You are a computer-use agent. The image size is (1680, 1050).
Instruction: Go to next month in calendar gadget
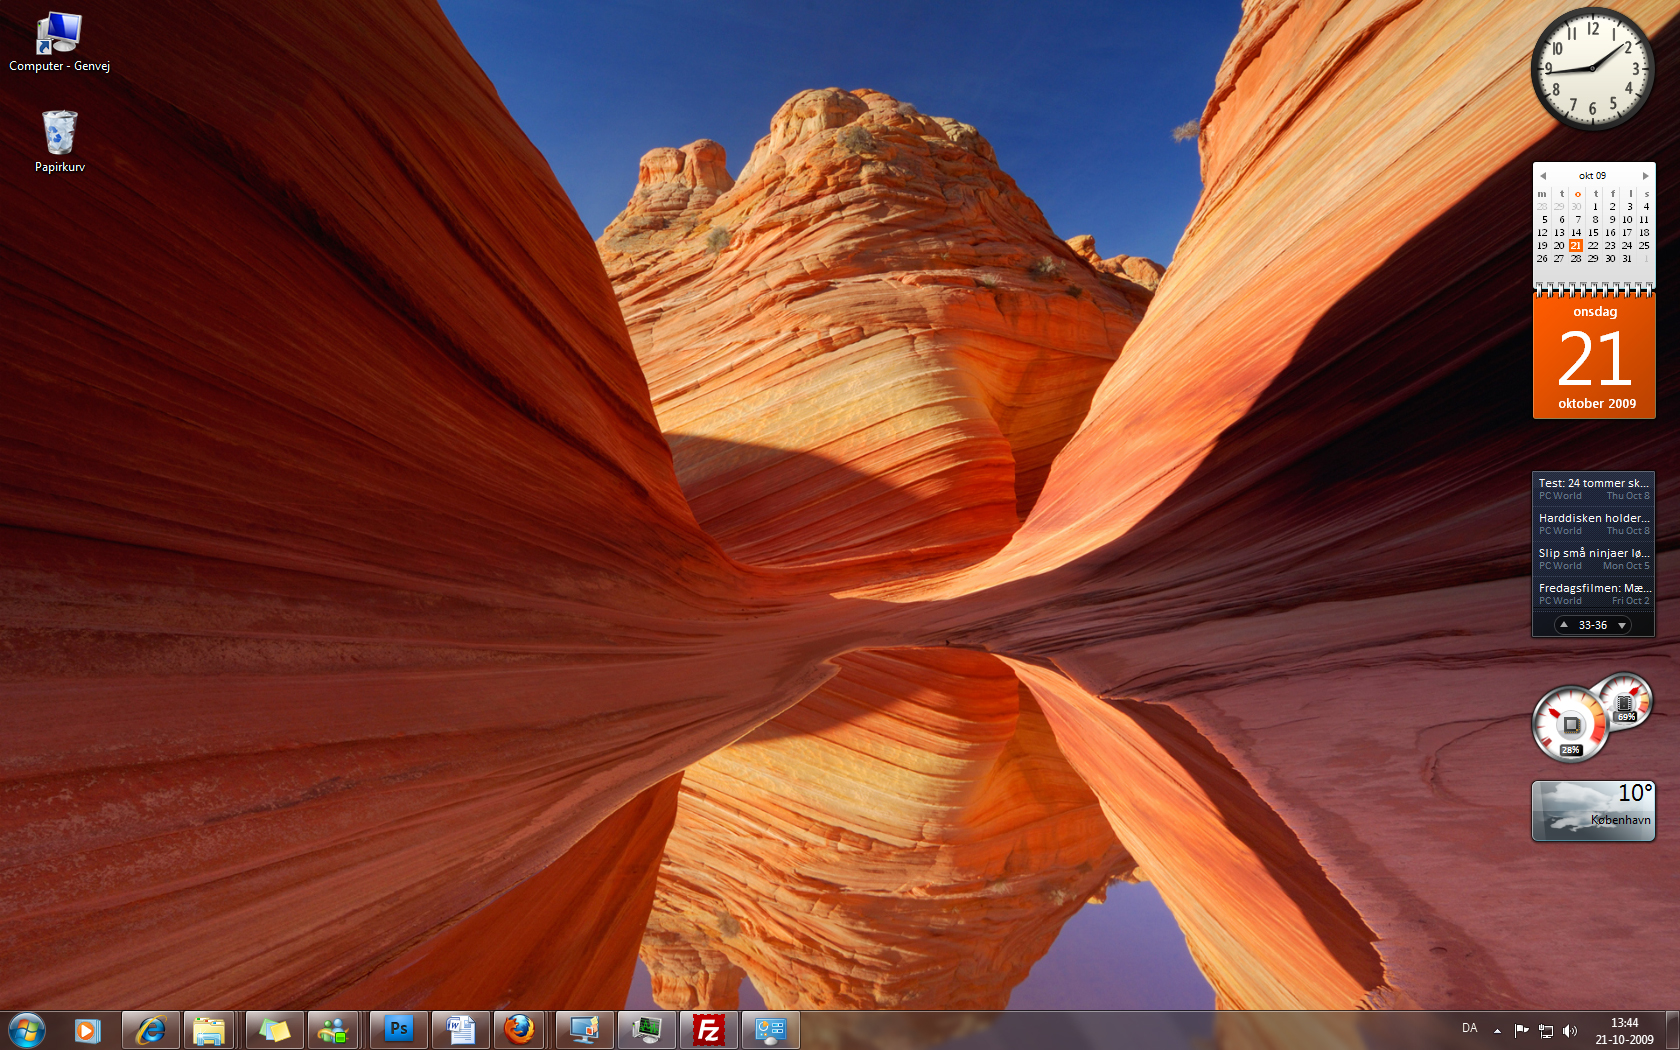(1645, 176)
